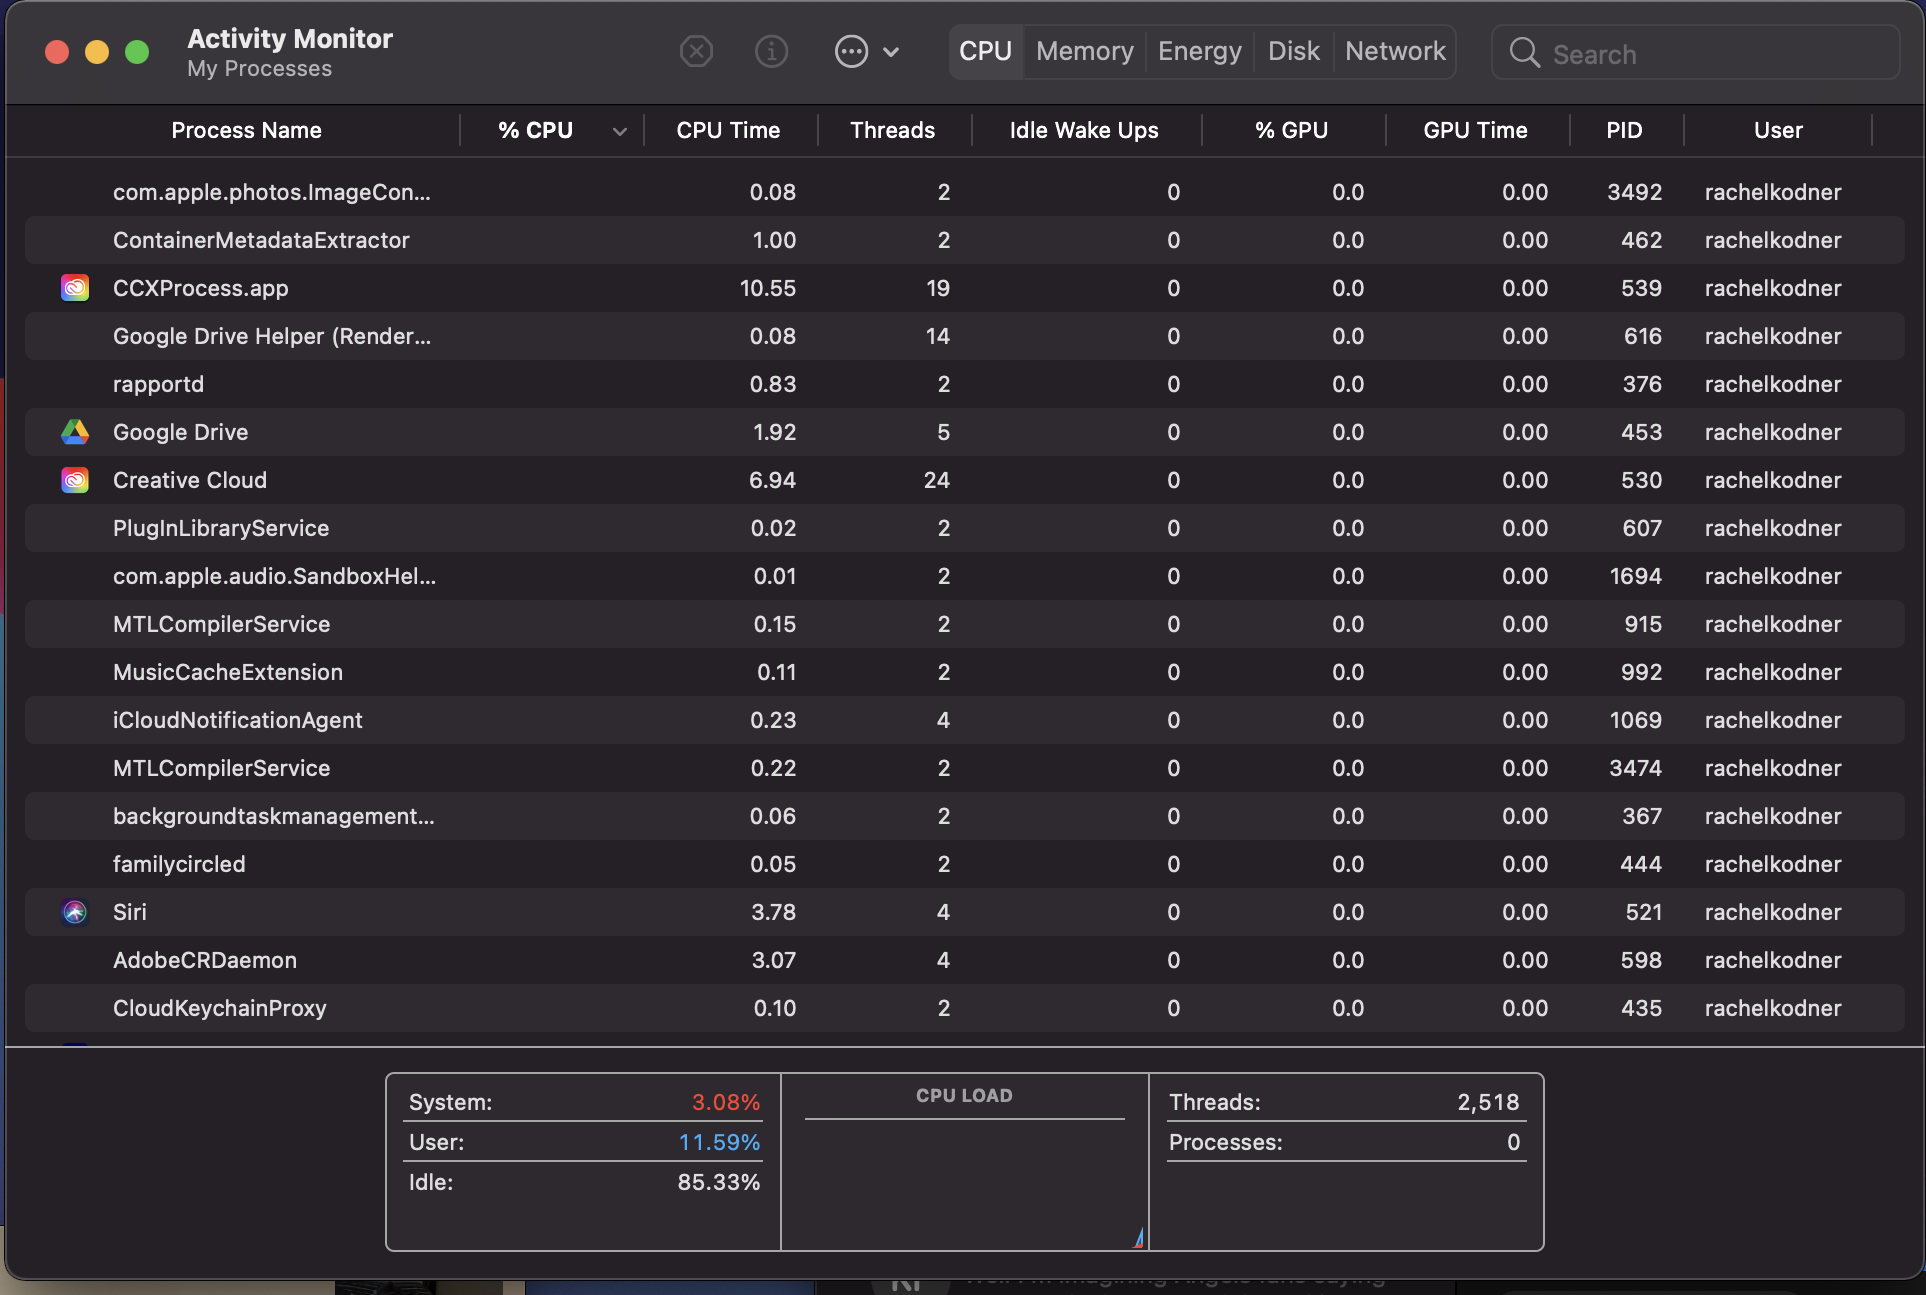Click the CCXProcess.app icon
1926x1295 pixels.
[75, 288]
